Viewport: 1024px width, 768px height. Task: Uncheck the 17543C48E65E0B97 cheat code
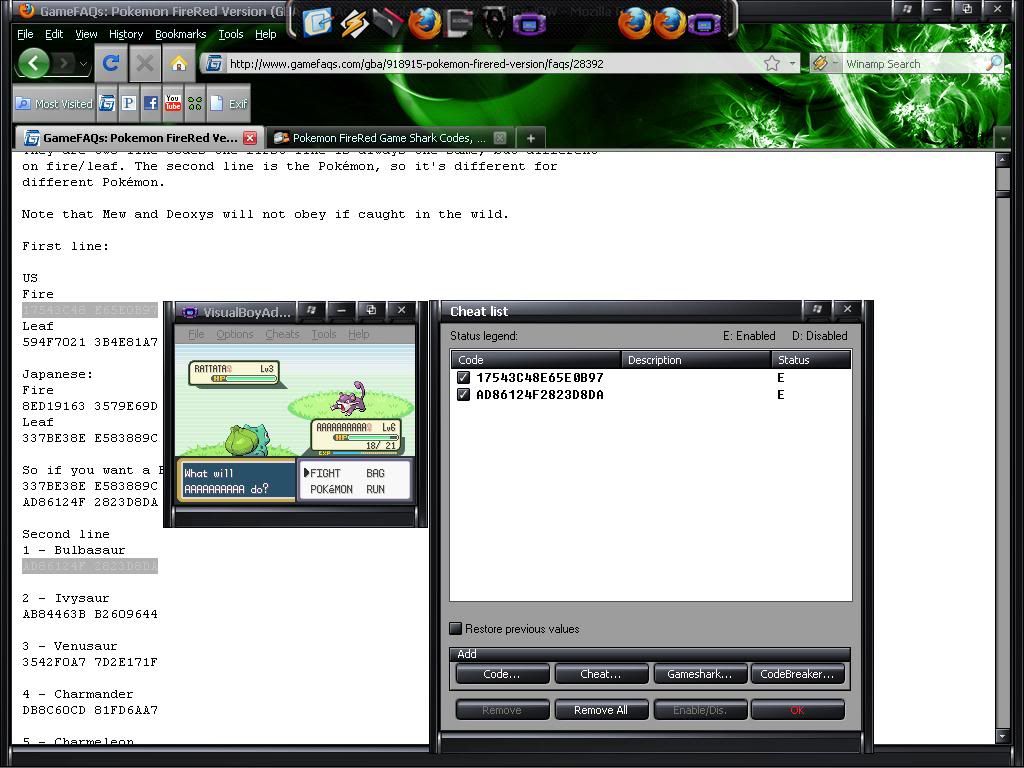pyautogui.click(x=463, y=378)
